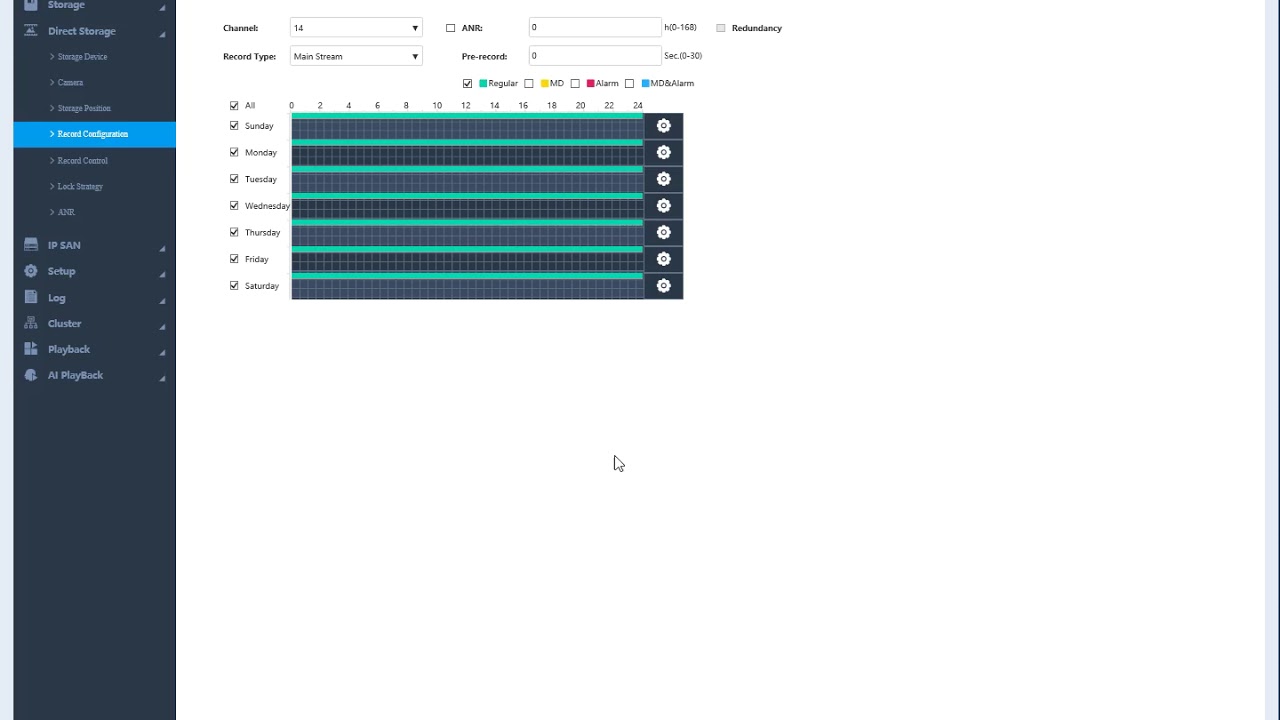
Task: Open the Channel dropdown
Action: point(356,28)
